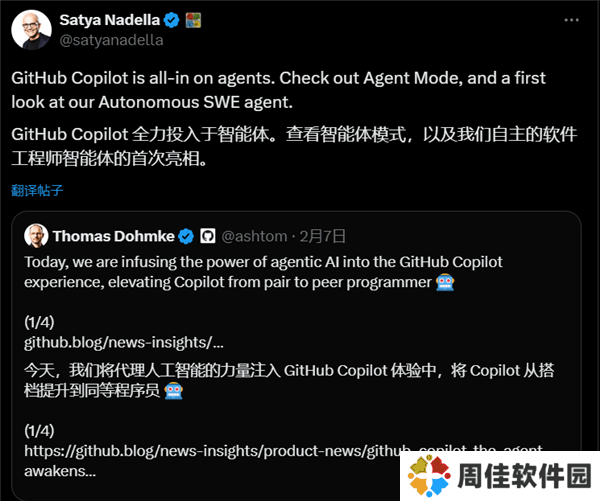Image resolution: width=600 pixels, height=501 pixels.
Task: Click the 翻译帖子 translate post link
Action: [x=37, y=190]
